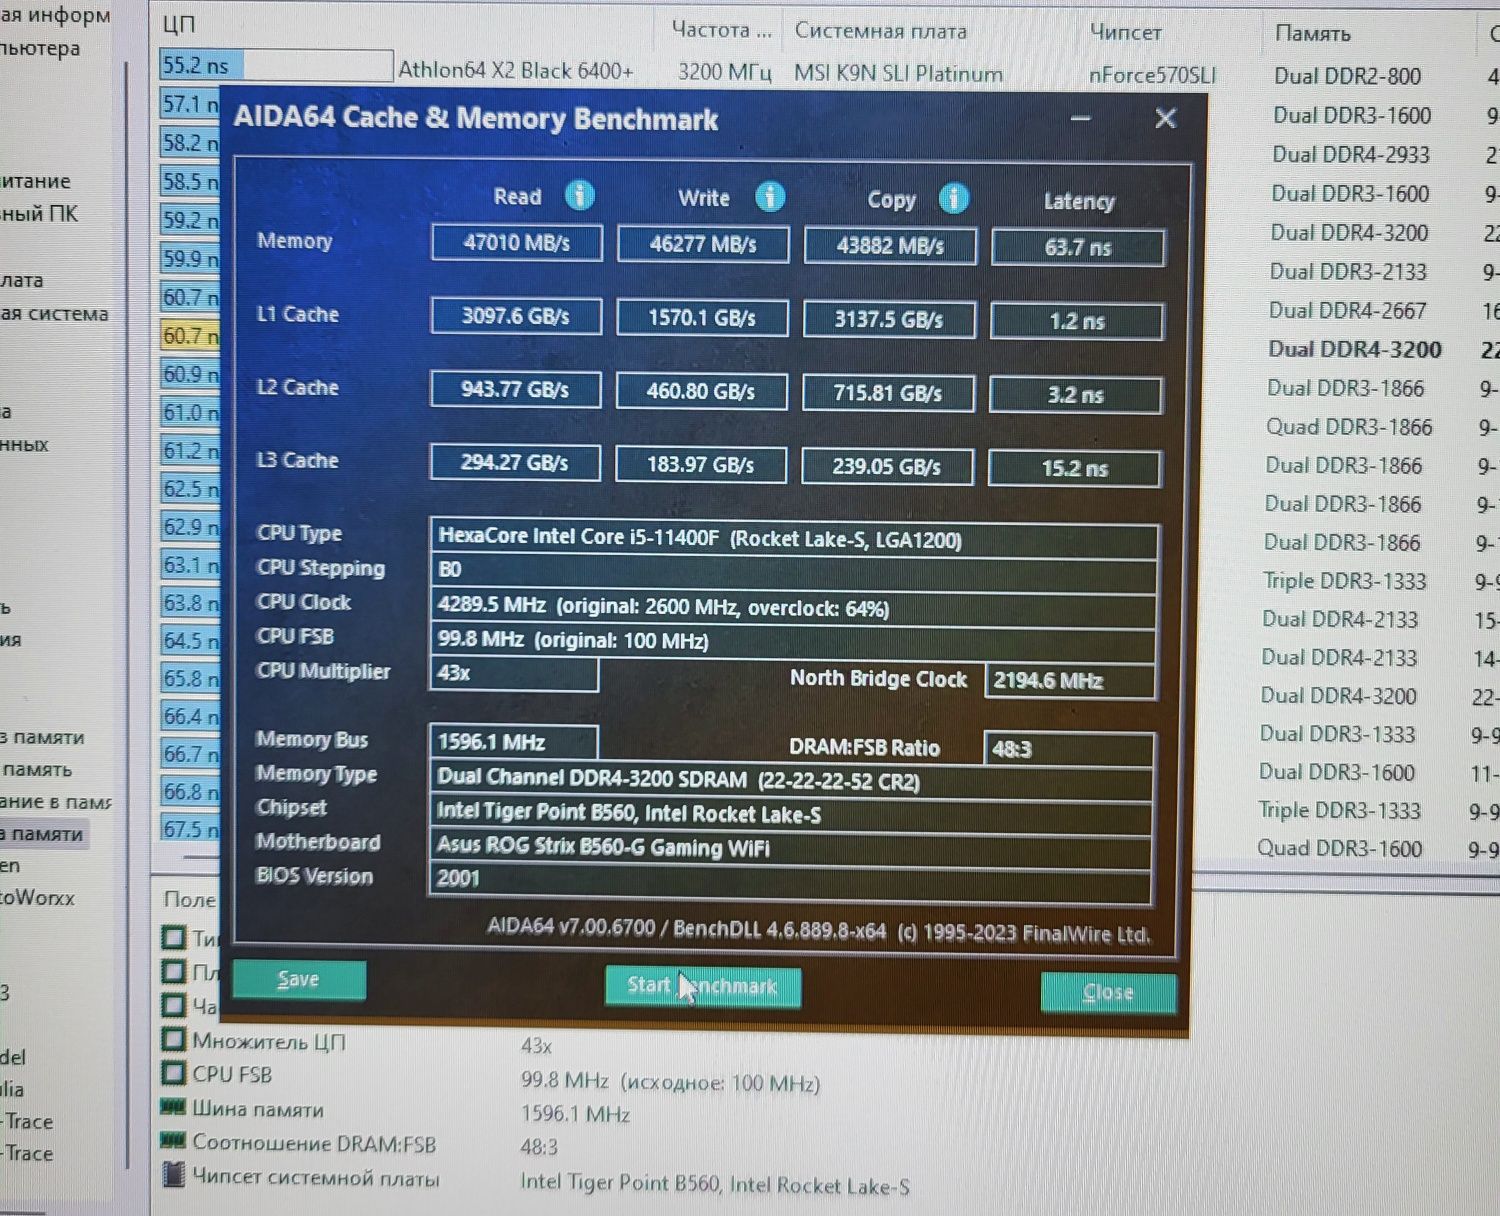Click the Множитель ЦП row icon

pos(174,1039)
